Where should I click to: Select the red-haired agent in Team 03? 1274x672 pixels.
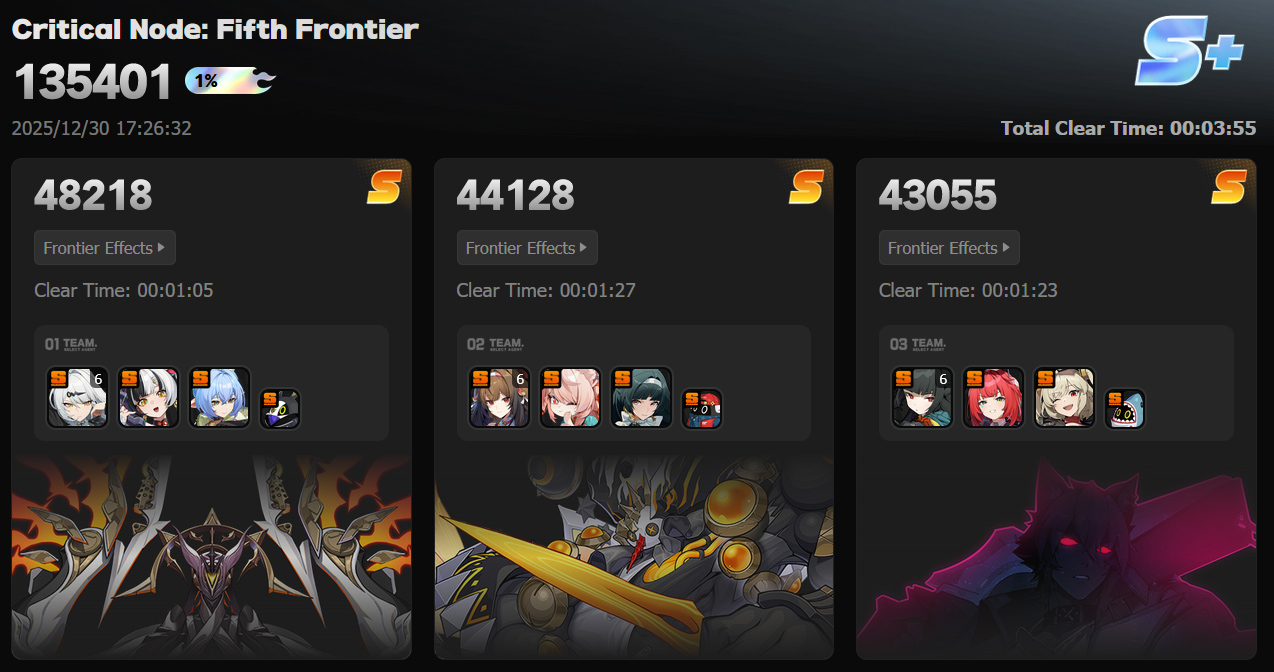pyautogui.click(x=992, y=397)
